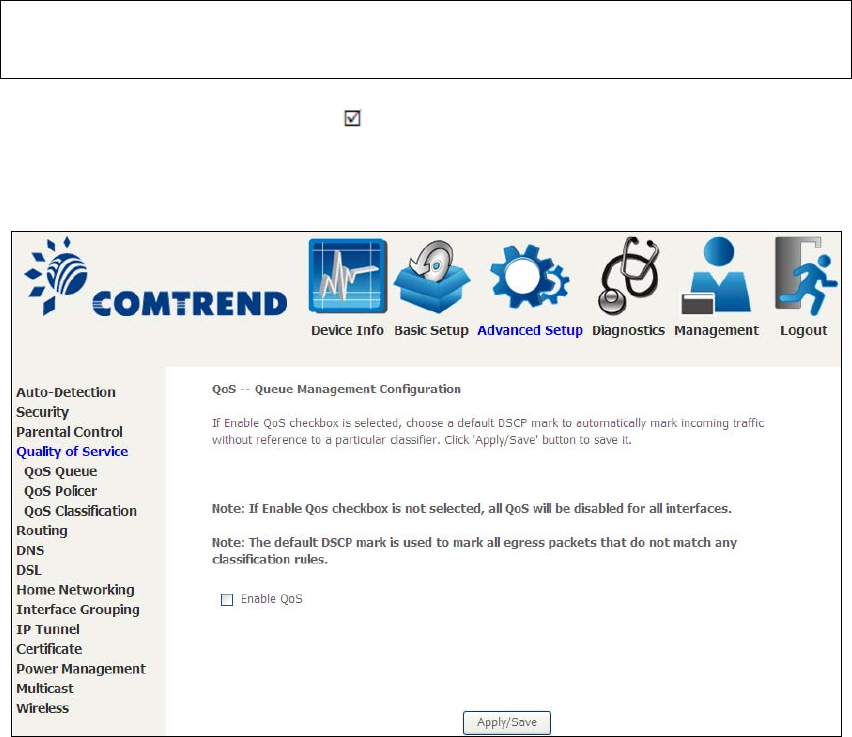Click the Logout running-man icon

(805, 276)
